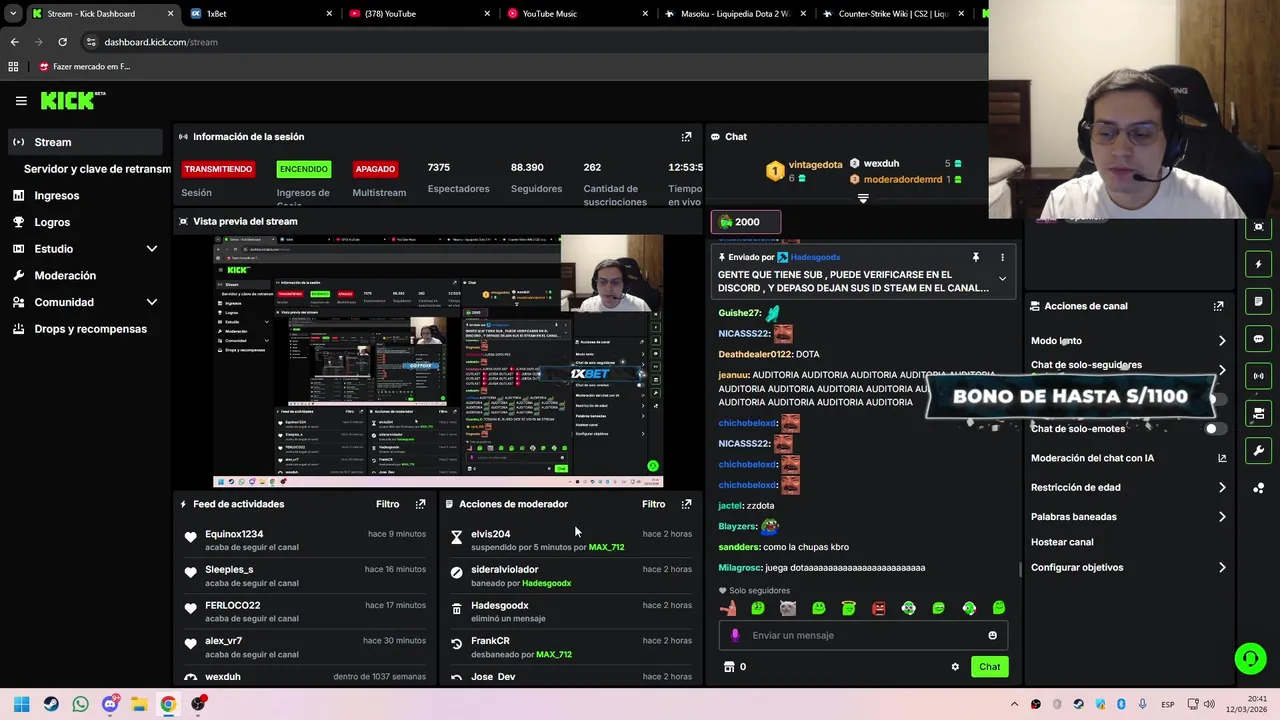Open File Explorer from taskbar
The image size is (1280, 720).
(x=139, y=704)
